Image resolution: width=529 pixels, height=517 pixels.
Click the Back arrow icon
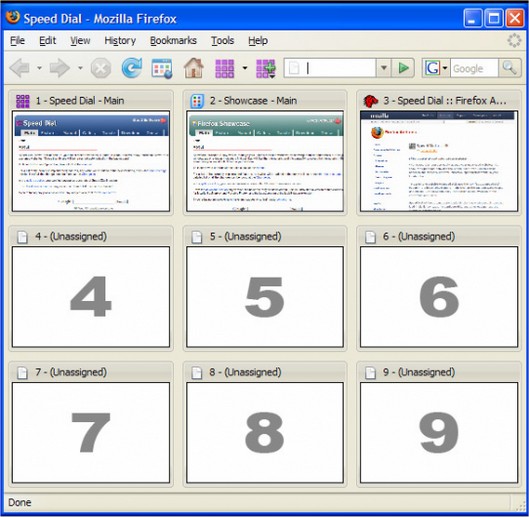[x=20, y=68]
